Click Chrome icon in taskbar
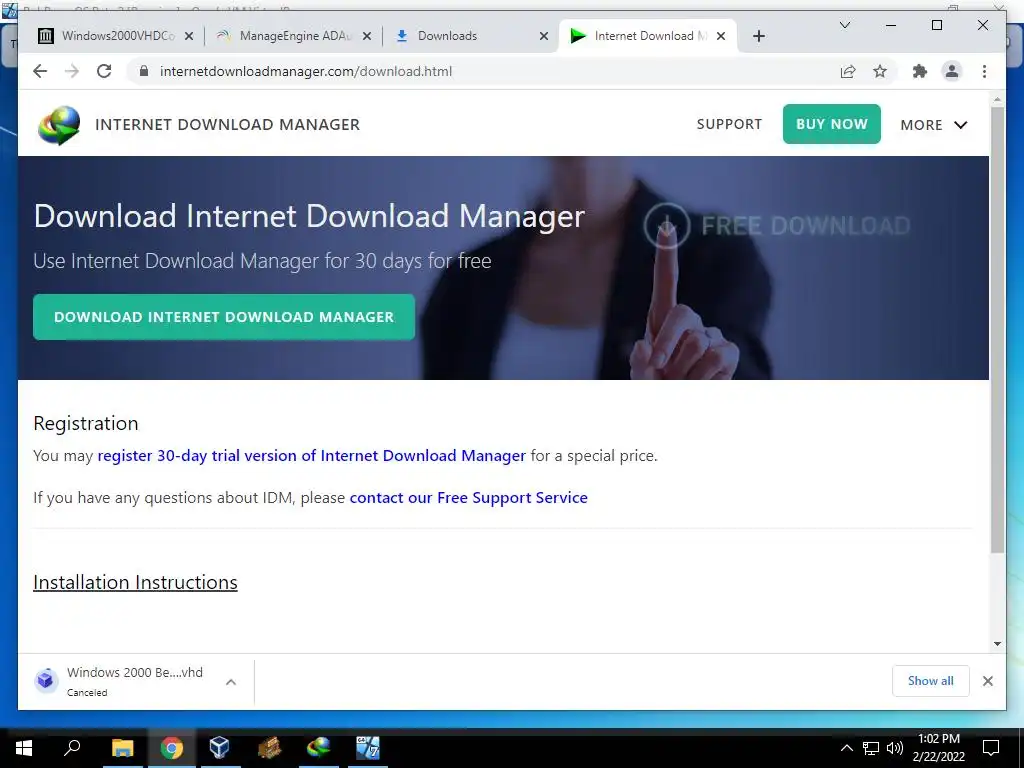This screenshot has height=768, width=1024. tap(171, 748)
